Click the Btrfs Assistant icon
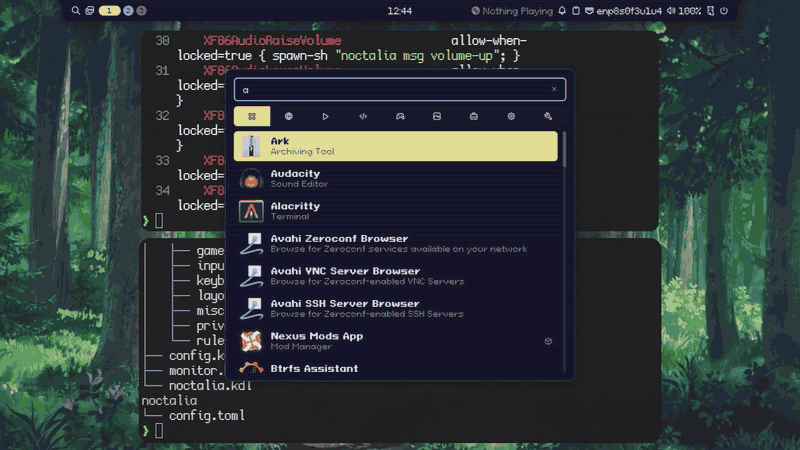 (x=251, y=368)
